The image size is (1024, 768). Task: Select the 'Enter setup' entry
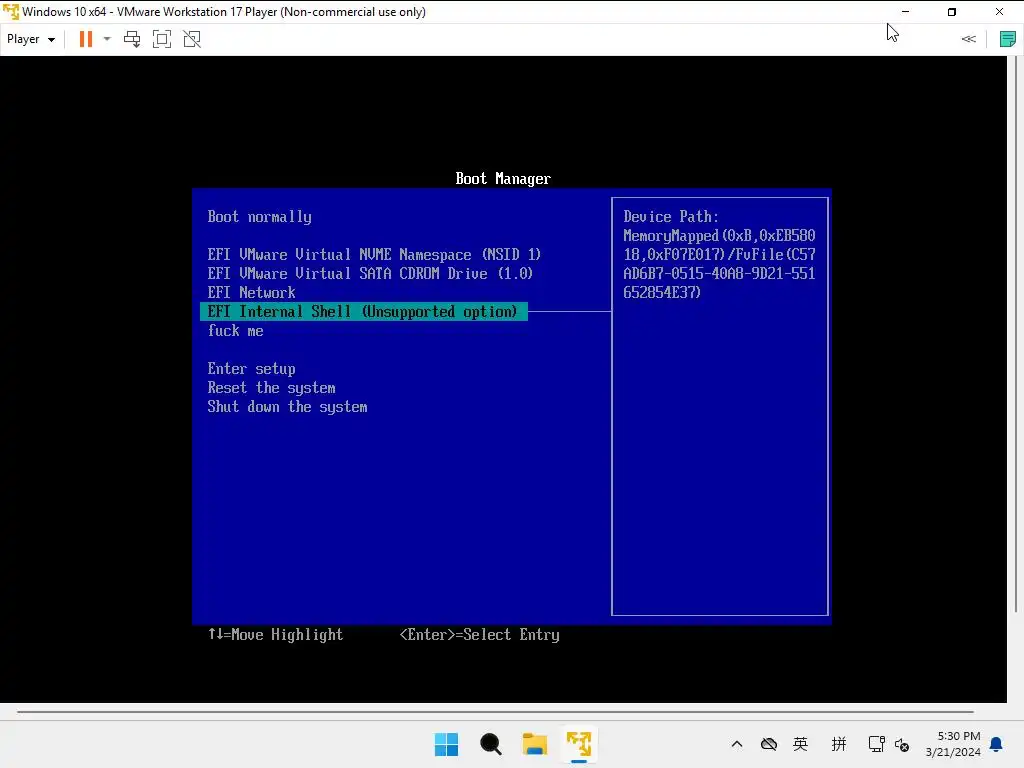click(x=251, y=369)
